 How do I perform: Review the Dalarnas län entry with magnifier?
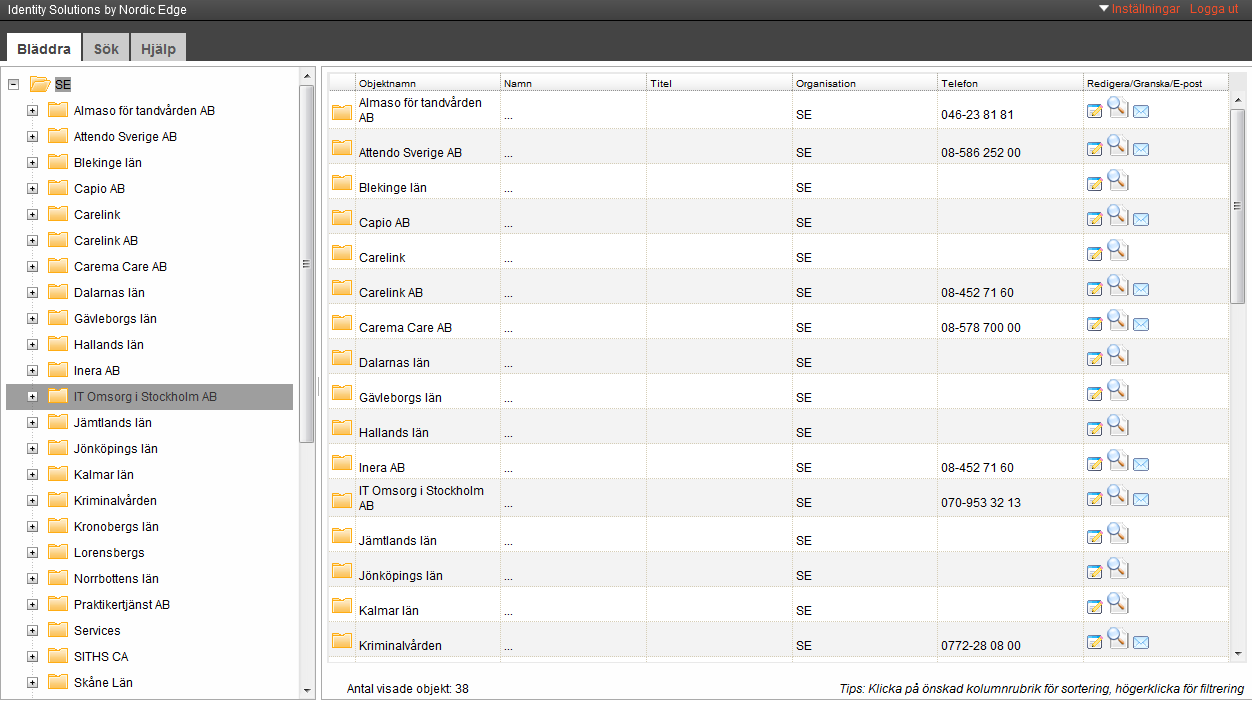[1117, 355]
